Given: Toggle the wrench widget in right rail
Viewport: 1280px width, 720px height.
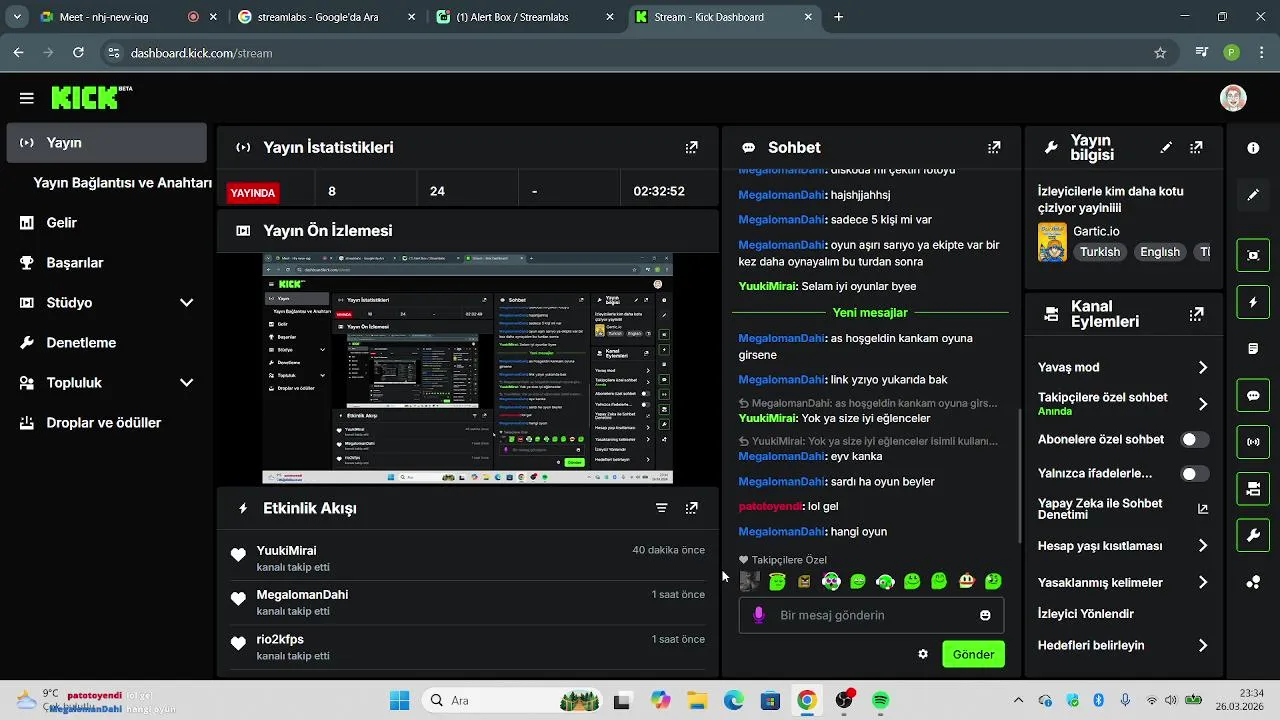Looking at the screenshot, I should coord(1253,536).
